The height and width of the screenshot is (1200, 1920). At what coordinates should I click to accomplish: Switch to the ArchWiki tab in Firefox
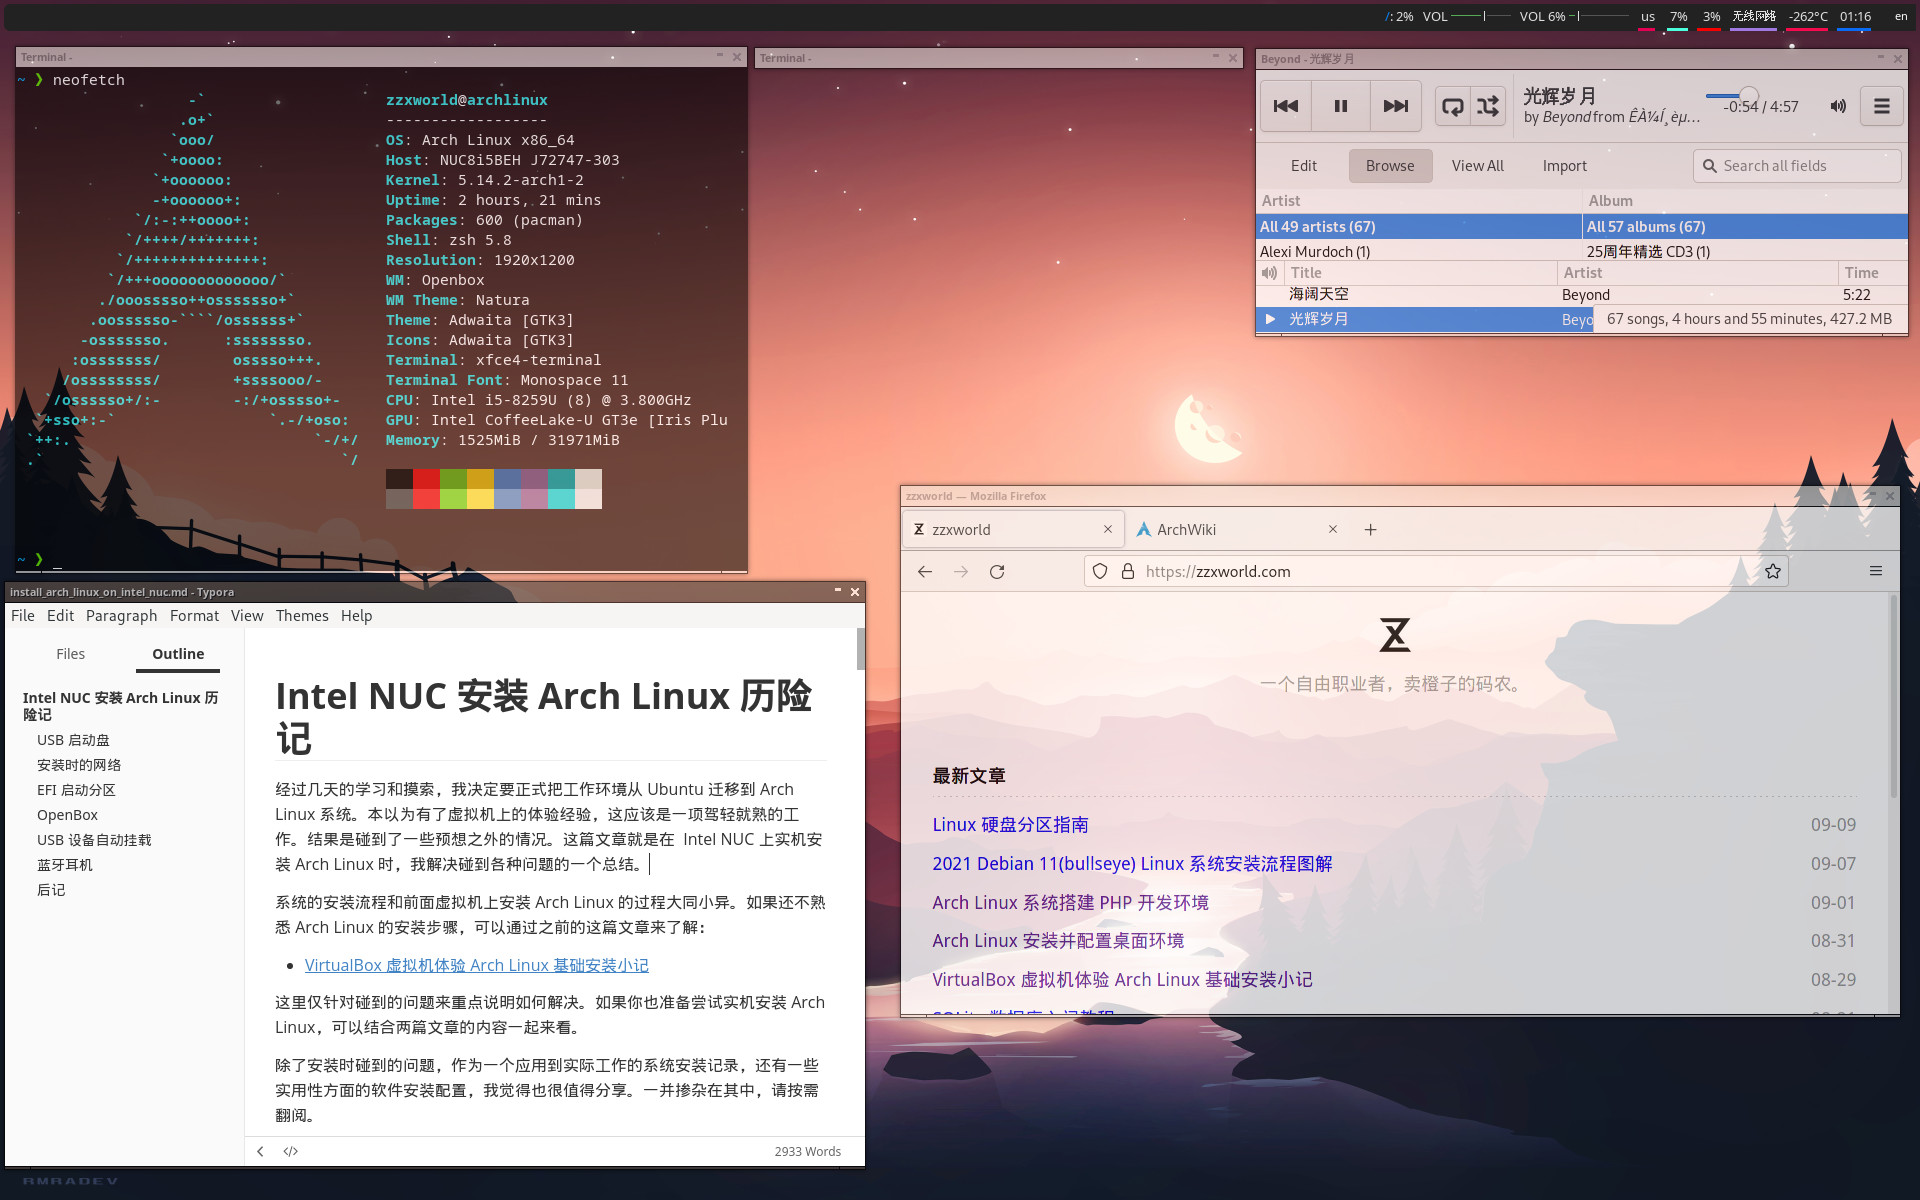click(x=1187, y=529)
